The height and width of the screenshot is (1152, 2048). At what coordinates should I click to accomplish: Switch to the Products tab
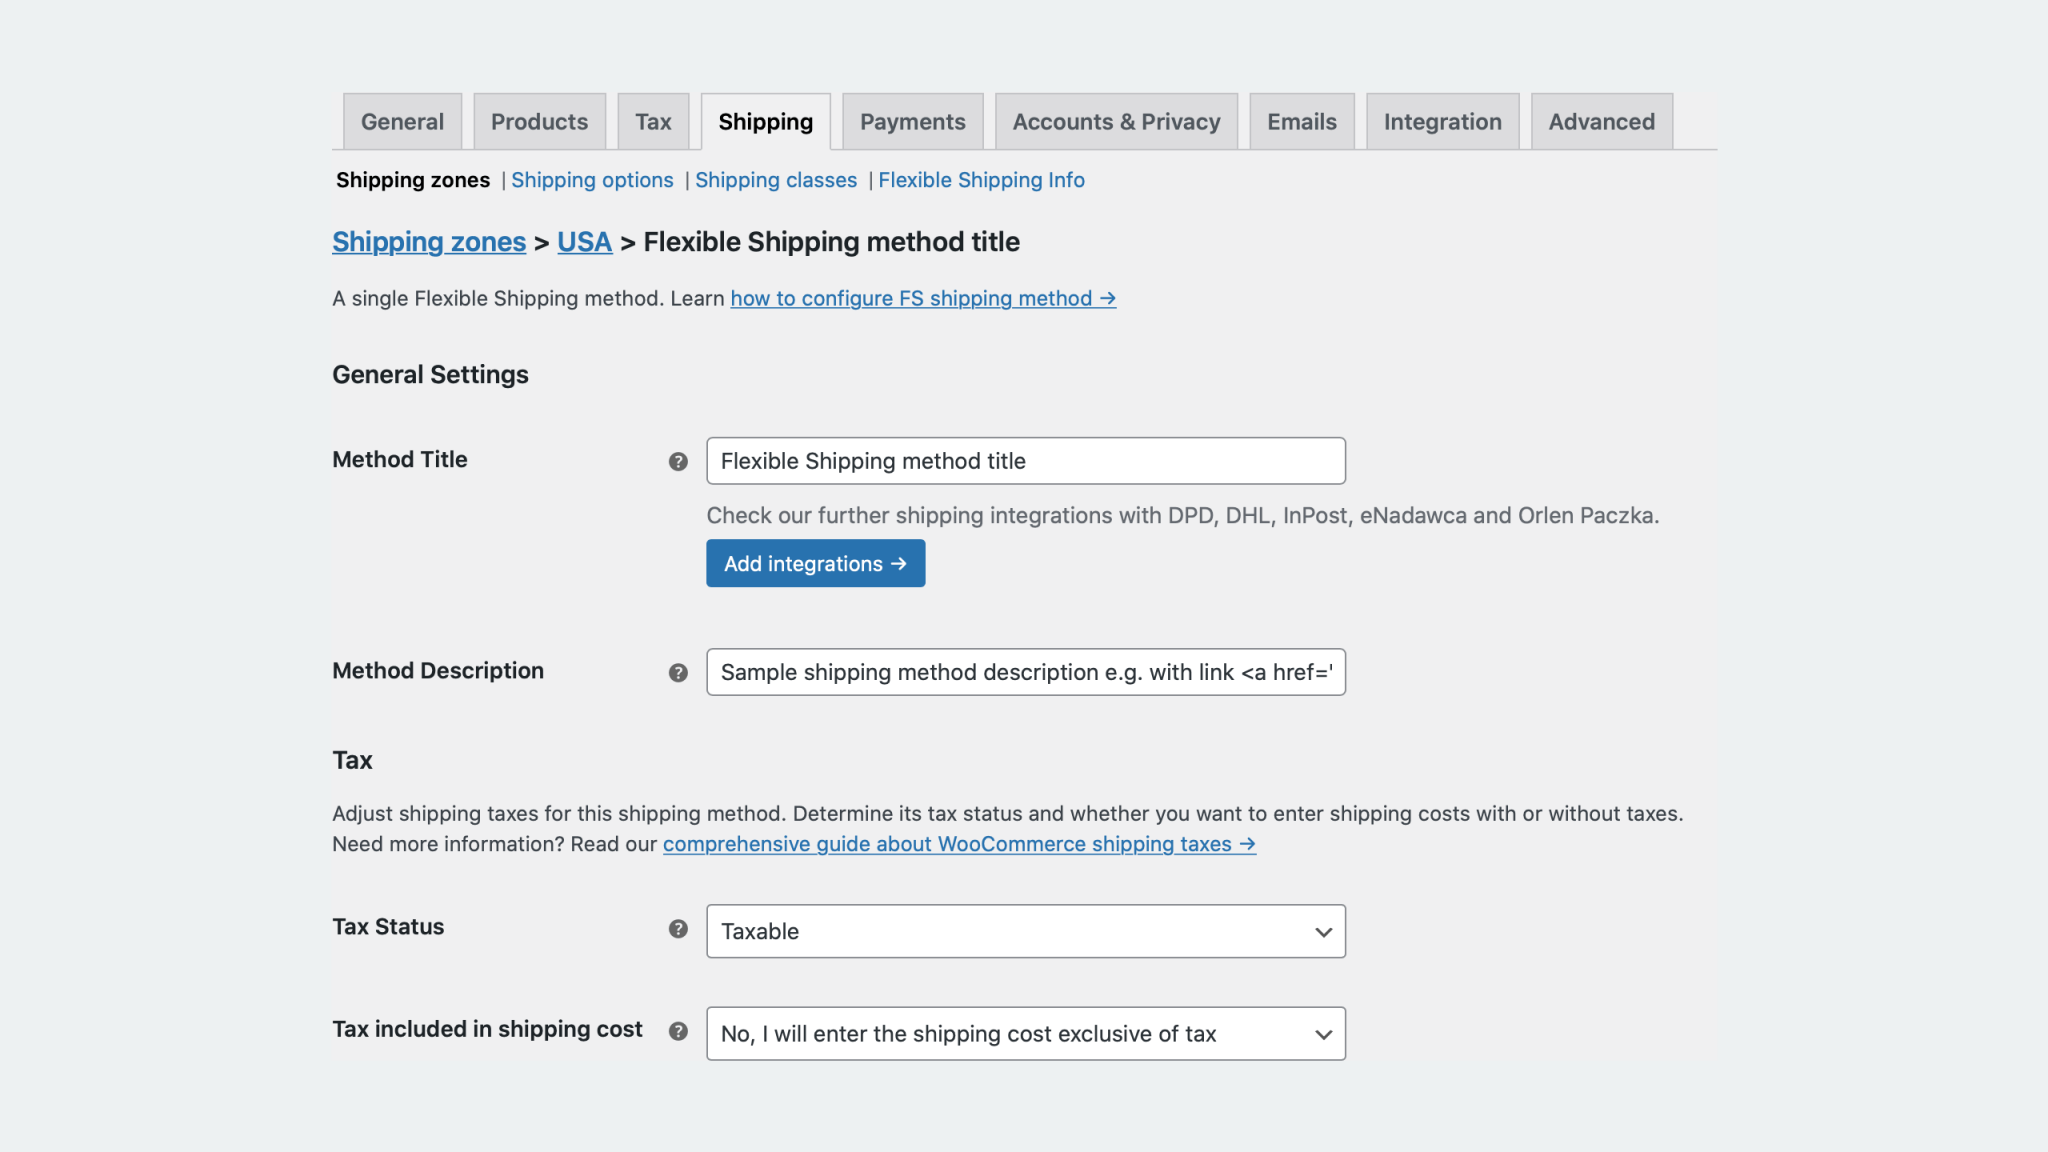[x=539, y=121]
